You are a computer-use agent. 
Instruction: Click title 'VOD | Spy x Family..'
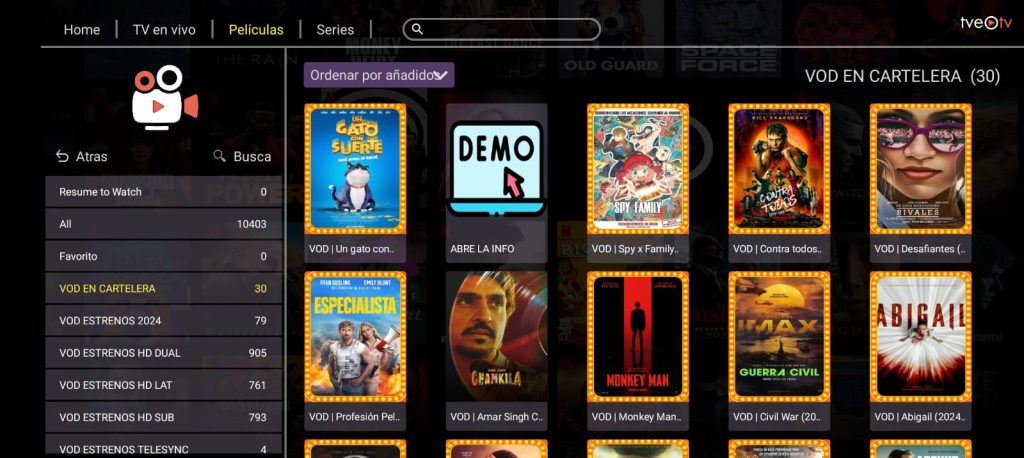[635, 249]
